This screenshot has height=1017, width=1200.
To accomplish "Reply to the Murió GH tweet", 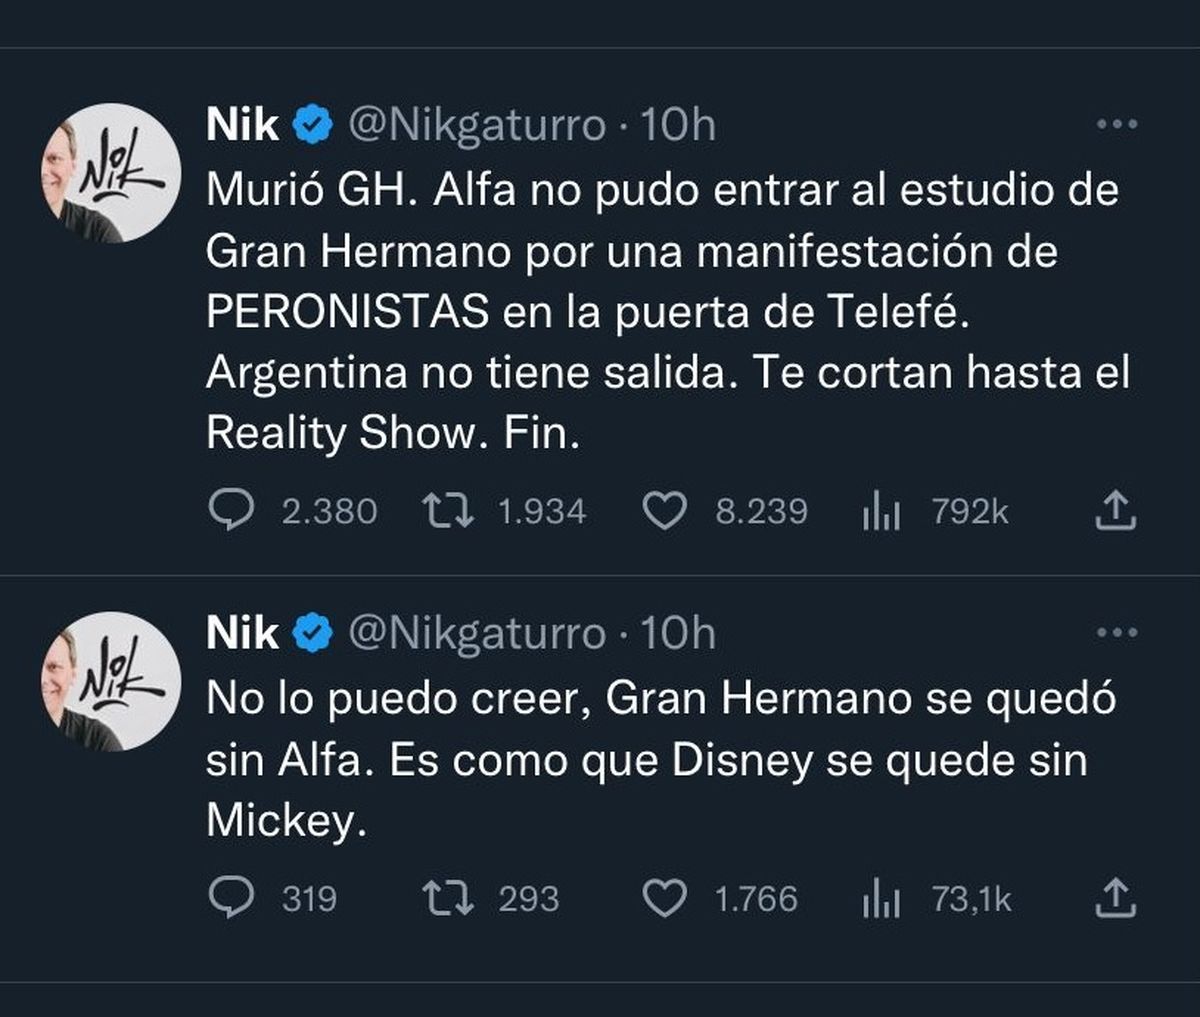I will [230, 512].
